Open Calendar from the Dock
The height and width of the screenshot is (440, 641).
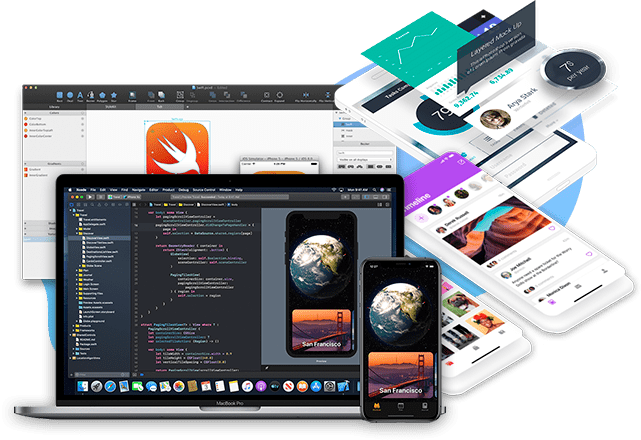206,386
